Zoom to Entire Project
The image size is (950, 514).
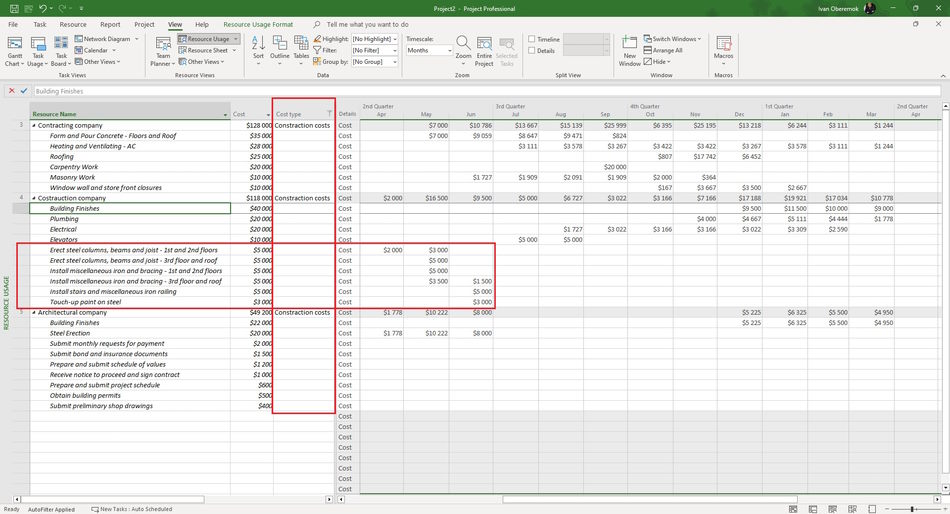483,51
